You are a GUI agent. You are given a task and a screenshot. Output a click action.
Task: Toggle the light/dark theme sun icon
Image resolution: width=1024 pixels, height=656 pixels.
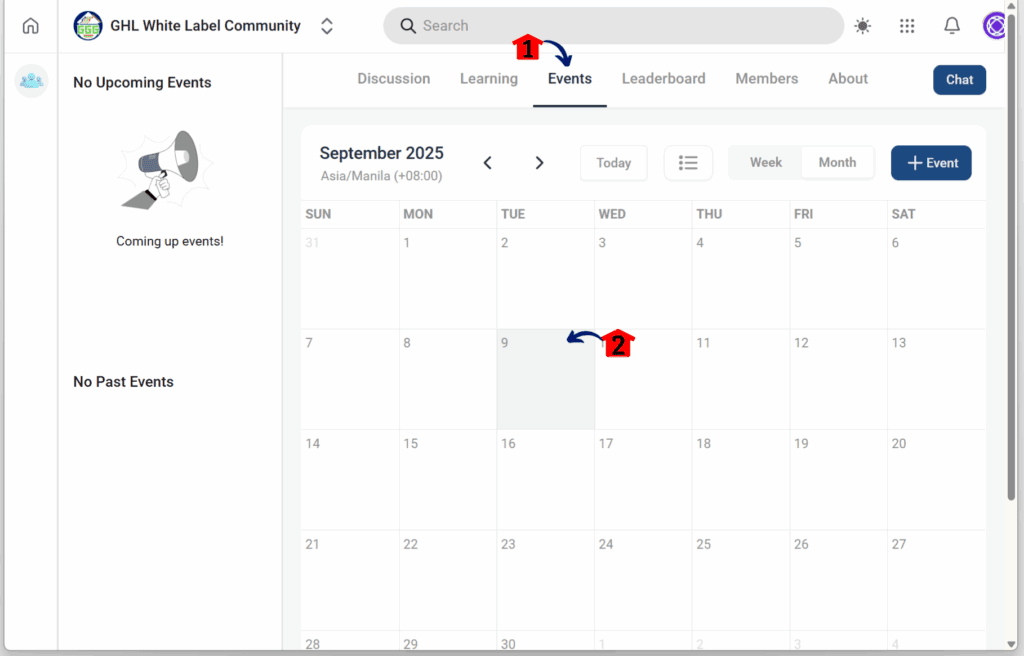pos(863,26)
